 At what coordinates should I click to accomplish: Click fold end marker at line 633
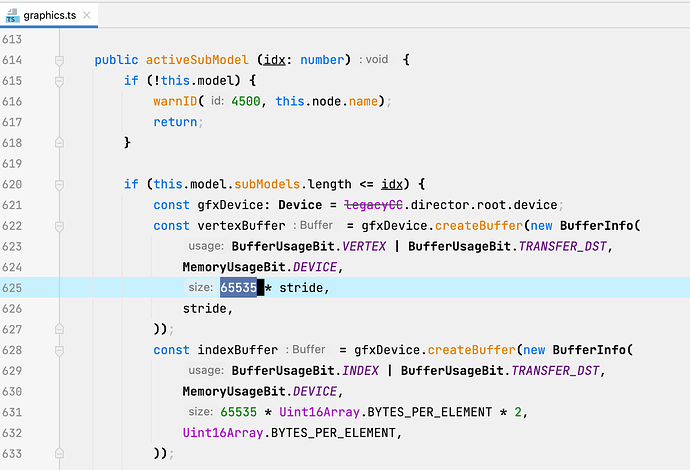(59, 453)
